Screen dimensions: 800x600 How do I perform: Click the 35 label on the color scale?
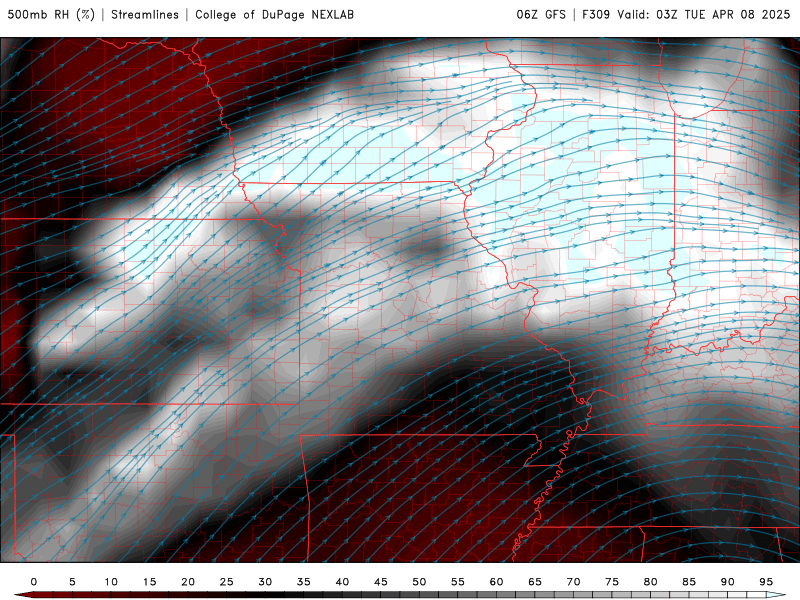pyautogui.click(x=304, y=582)
